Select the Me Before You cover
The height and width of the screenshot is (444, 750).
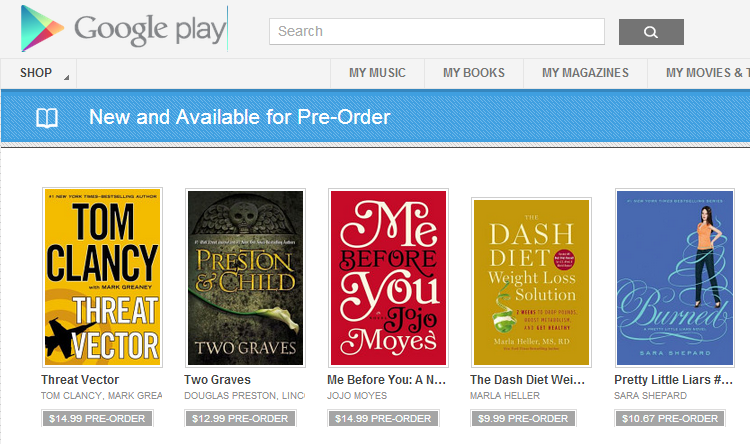point(388,277)
